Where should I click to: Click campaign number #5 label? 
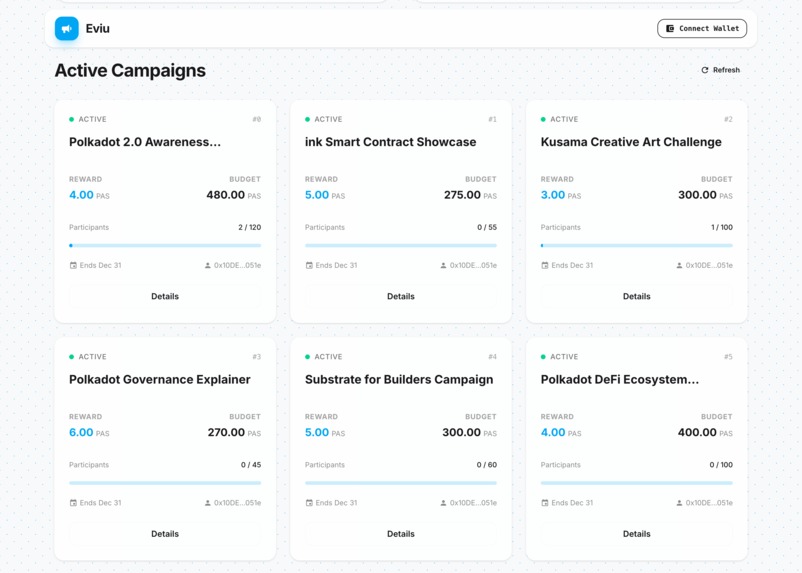pyautogui.click(x=728, y=357)
